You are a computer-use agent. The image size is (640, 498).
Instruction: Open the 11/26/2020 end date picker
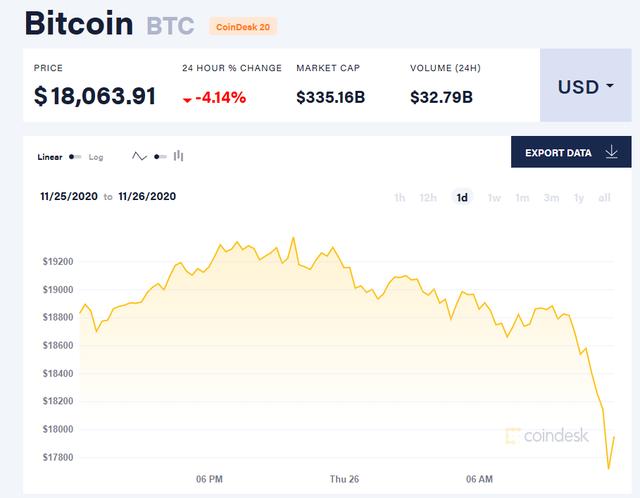[147, 197]
